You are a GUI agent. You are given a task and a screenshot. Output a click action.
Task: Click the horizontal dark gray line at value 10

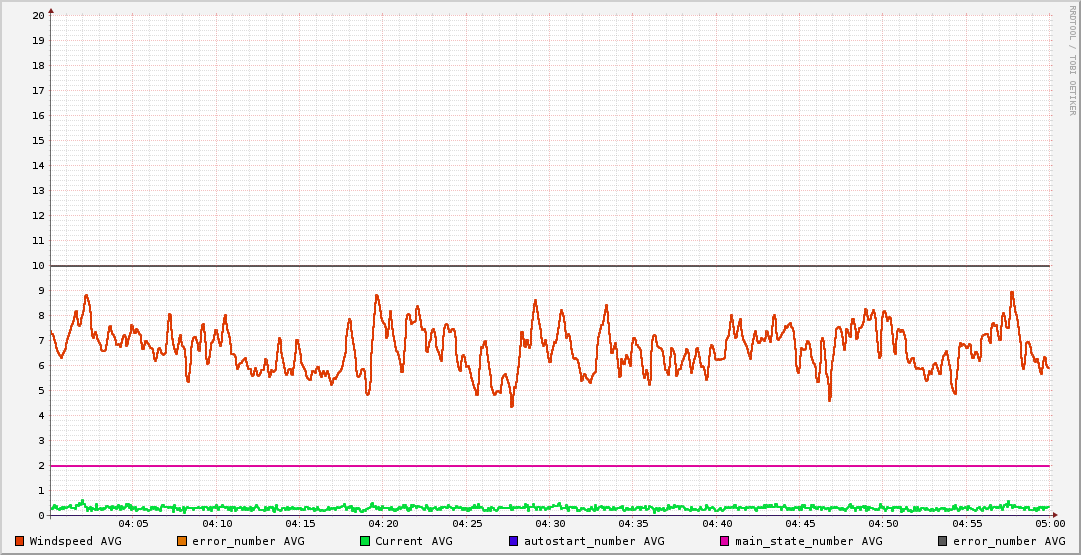(x=550, y=266)
